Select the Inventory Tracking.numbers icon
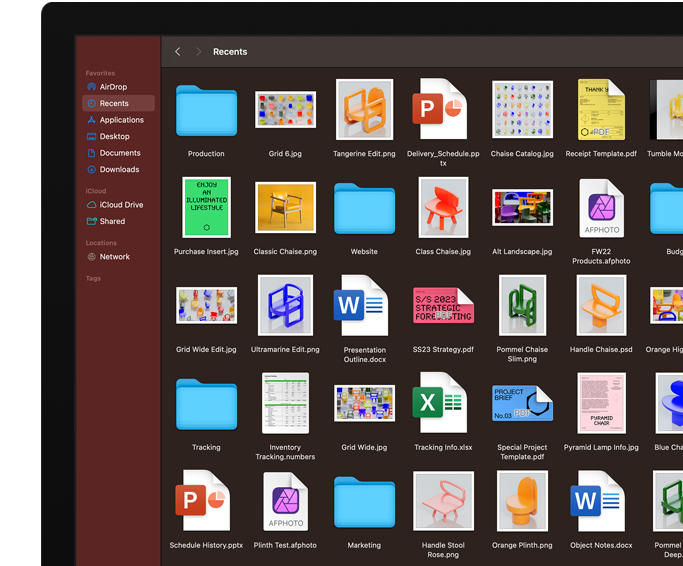Screen dimensions: 683x566 pos(285,403)
